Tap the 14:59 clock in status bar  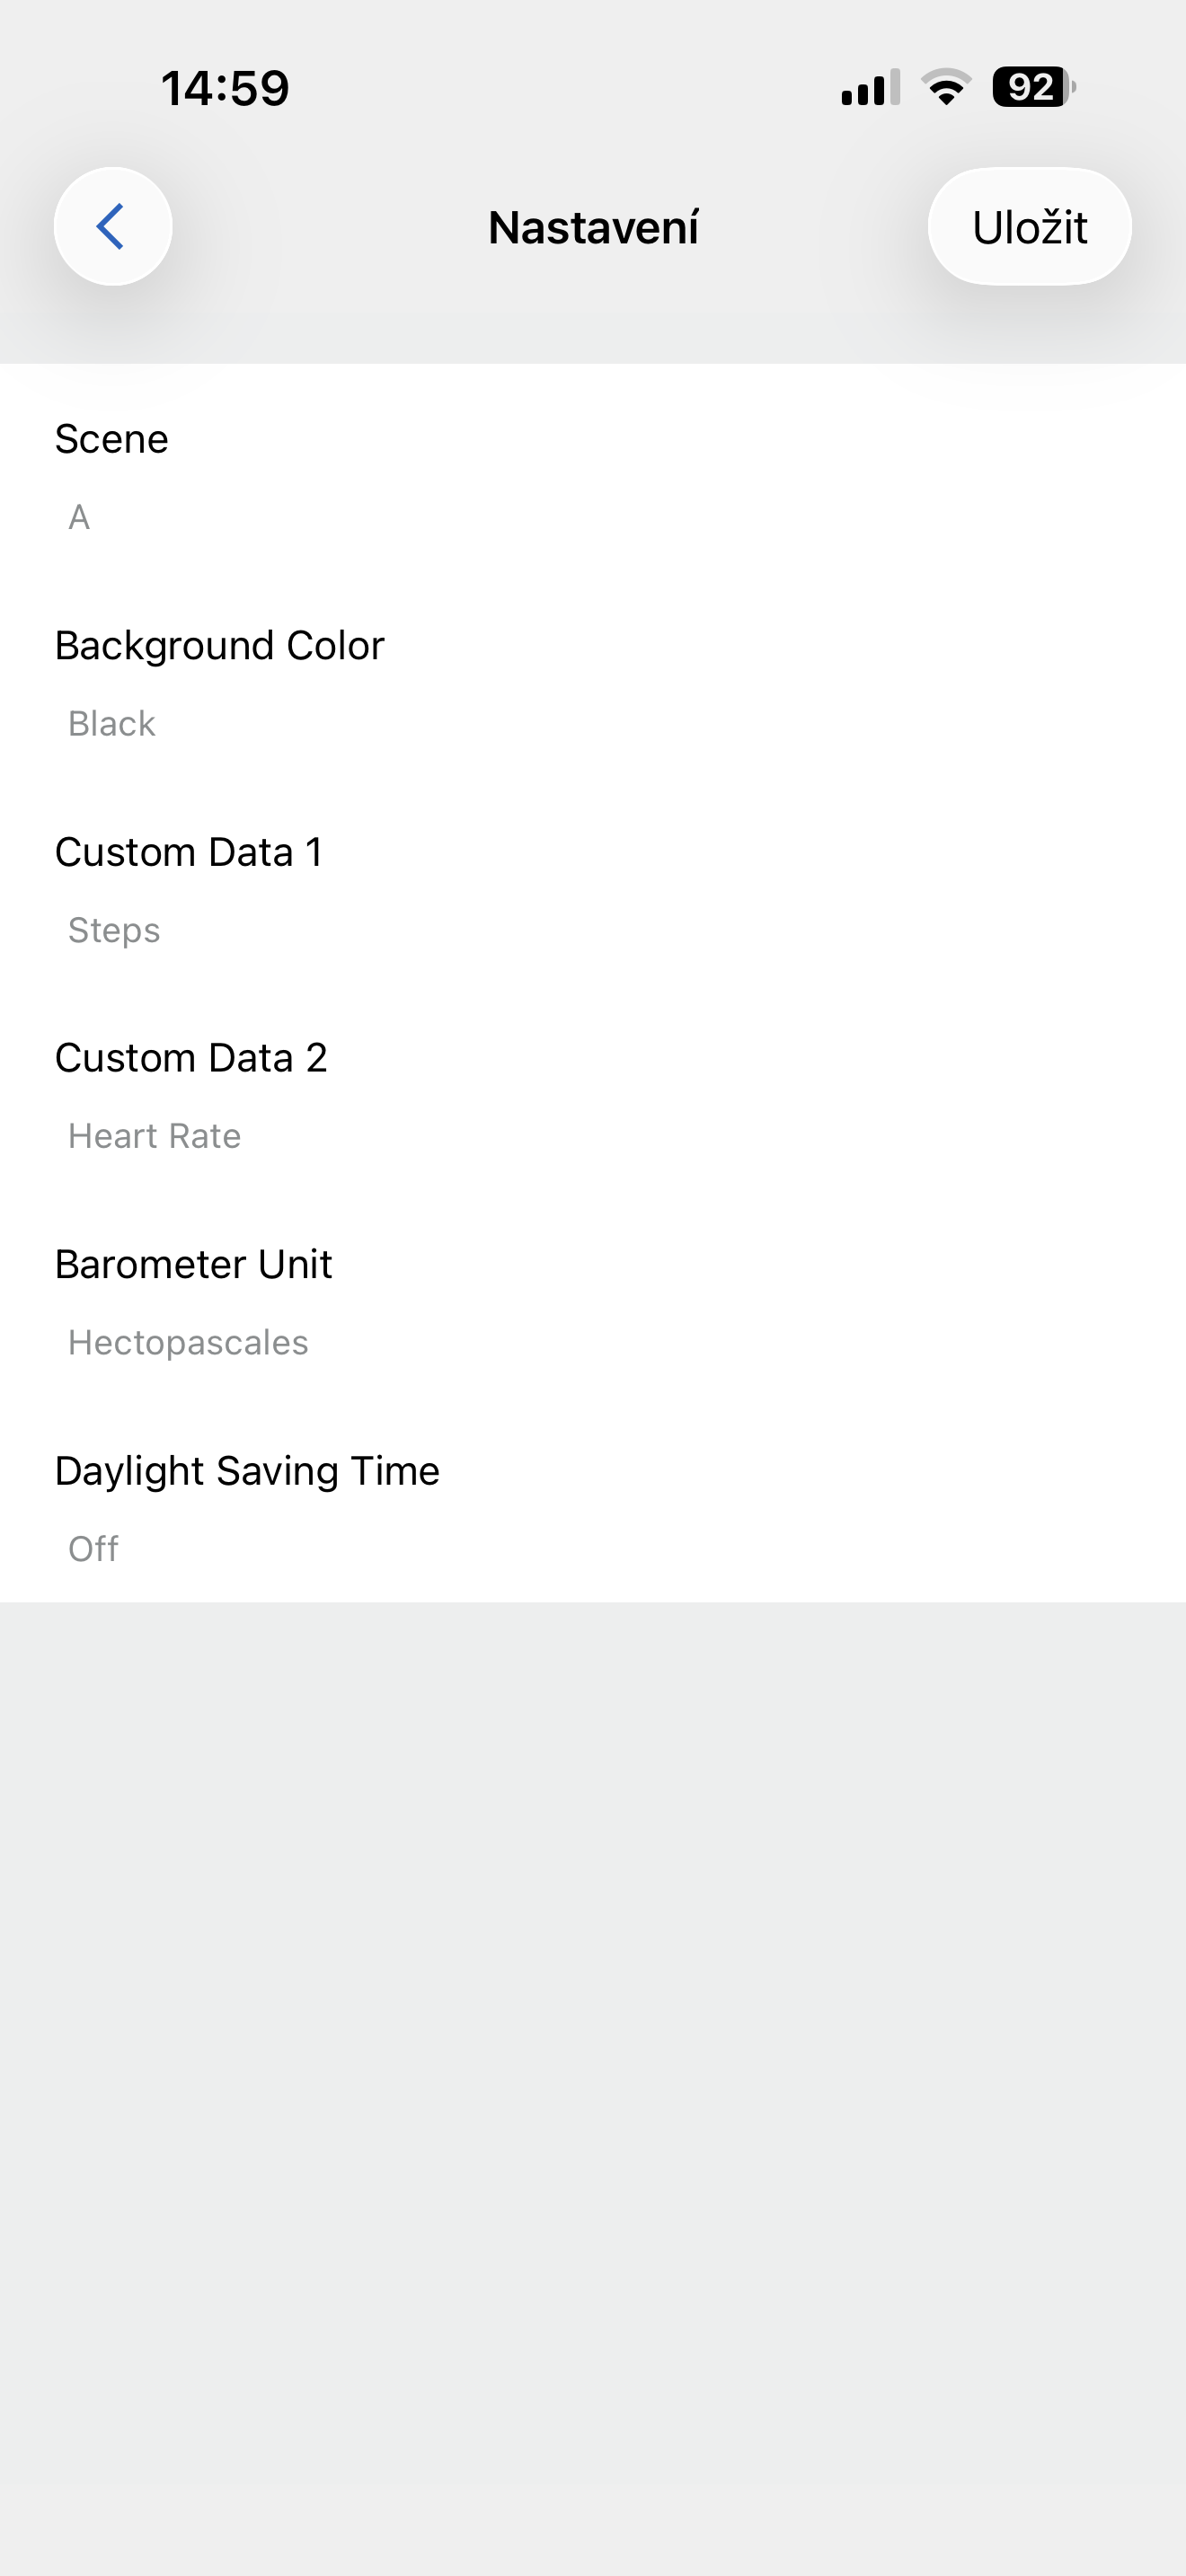[x=225, y=88]
